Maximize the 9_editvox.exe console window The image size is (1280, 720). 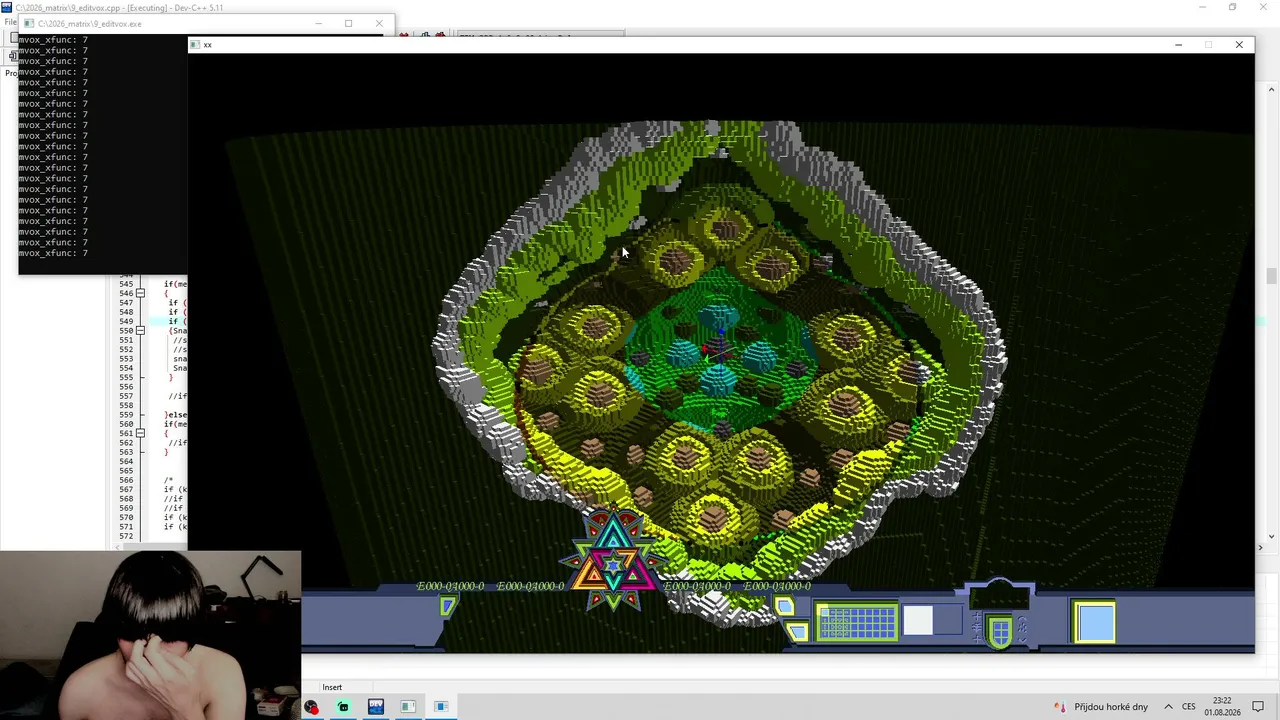(x=348, y=23)
